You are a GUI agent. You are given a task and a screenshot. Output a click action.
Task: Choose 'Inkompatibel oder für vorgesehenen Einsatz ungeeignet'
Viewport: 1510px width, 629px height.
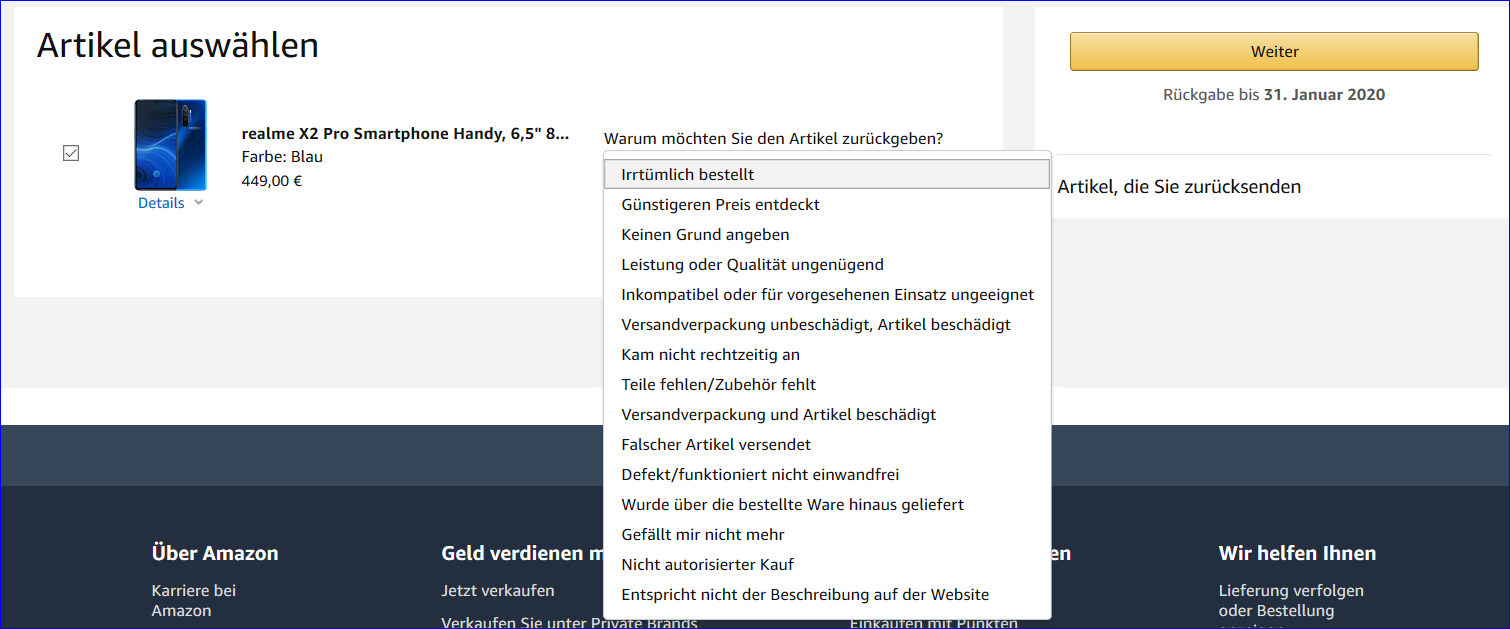tap(828, 294)
